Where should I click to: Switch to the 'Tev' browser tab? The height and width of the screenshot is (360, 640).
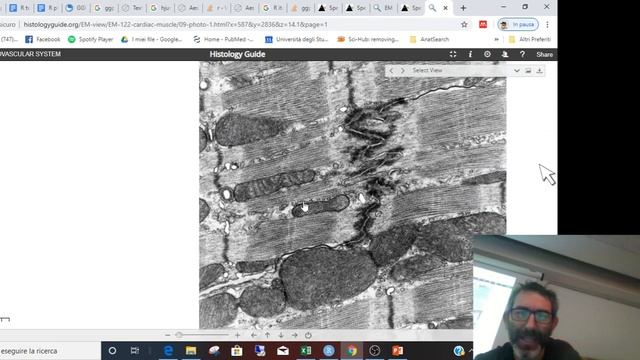[x=132, y=8]
